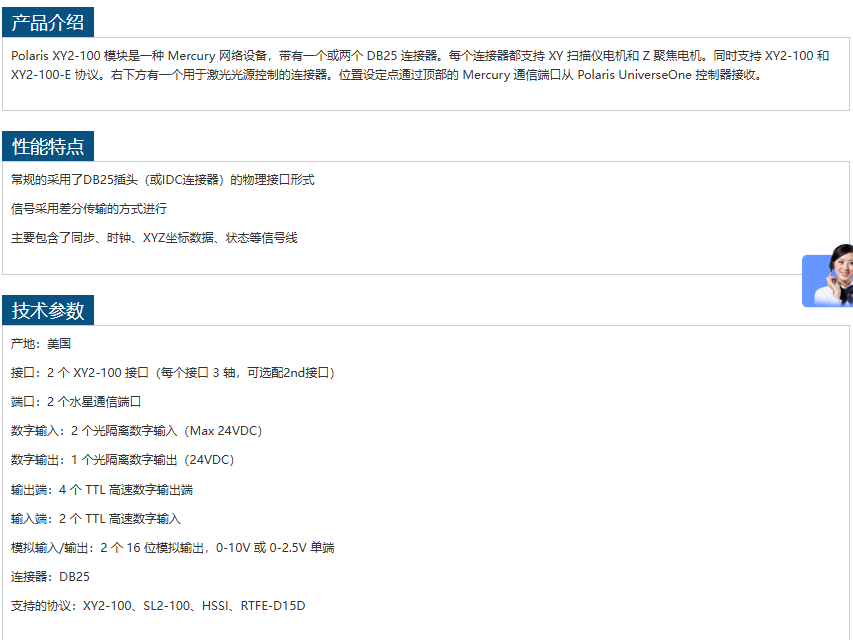This screenshot has height=640, width=853.
Task: Click the 接口：2 个 XY2-100 接口 line
Action: click(x=172, y=373)
